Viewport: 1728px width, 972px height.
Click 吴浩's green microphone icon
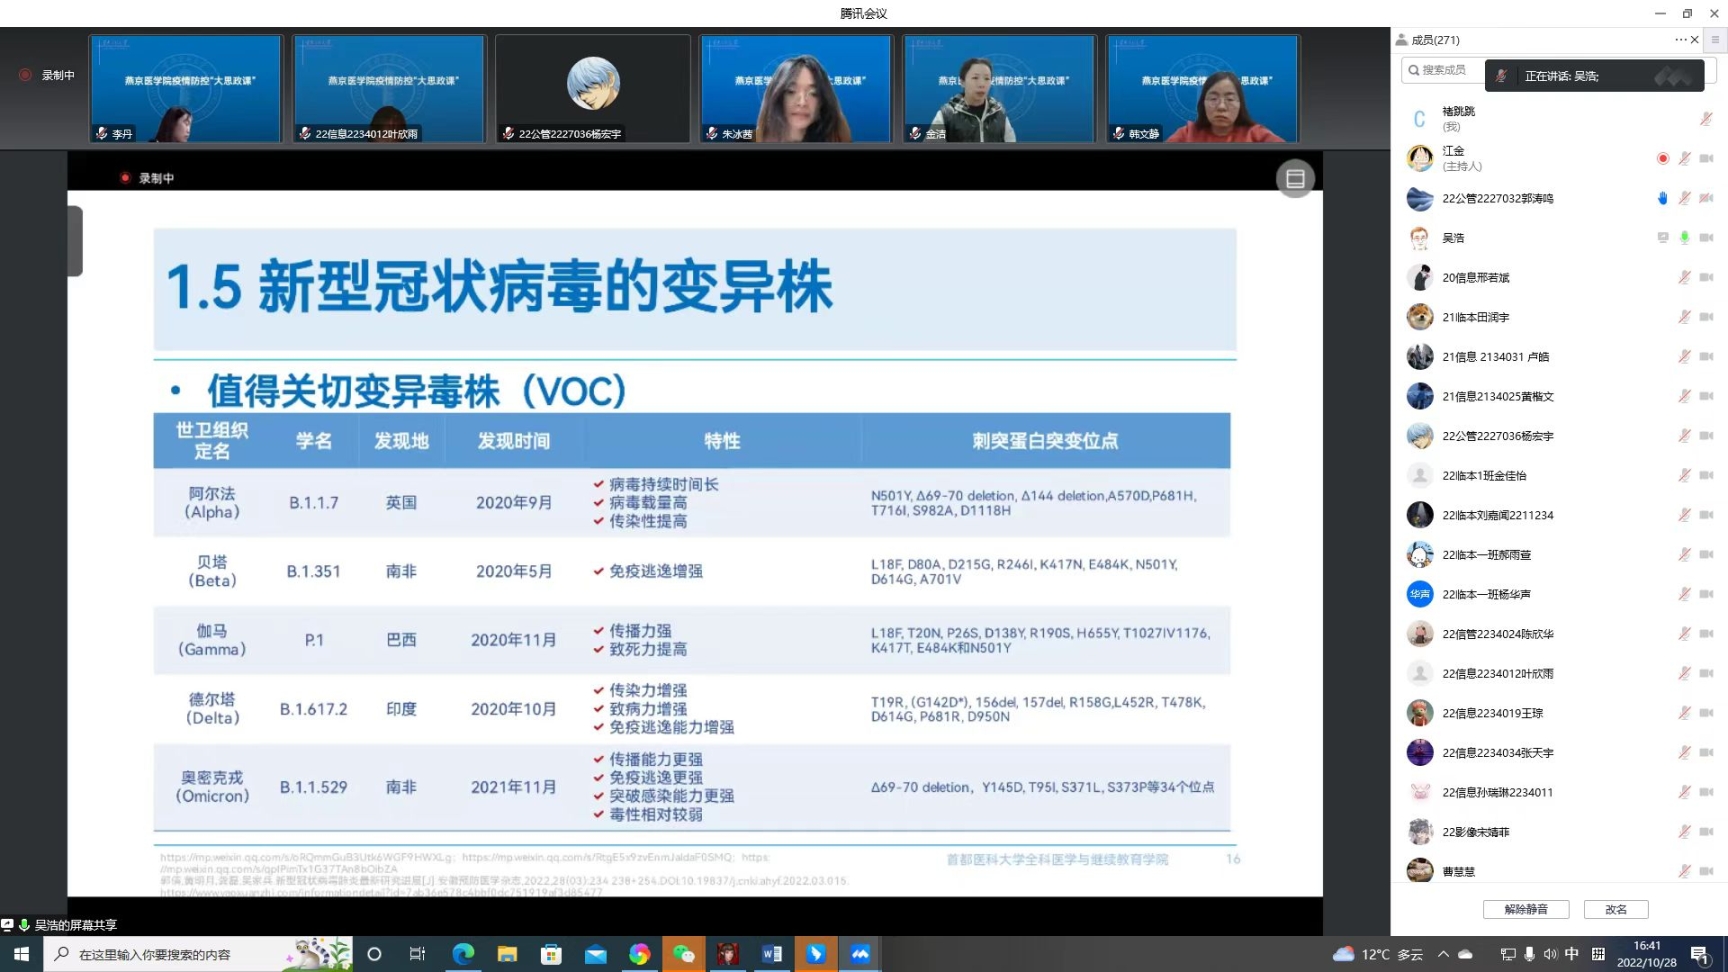point(1684,238)
